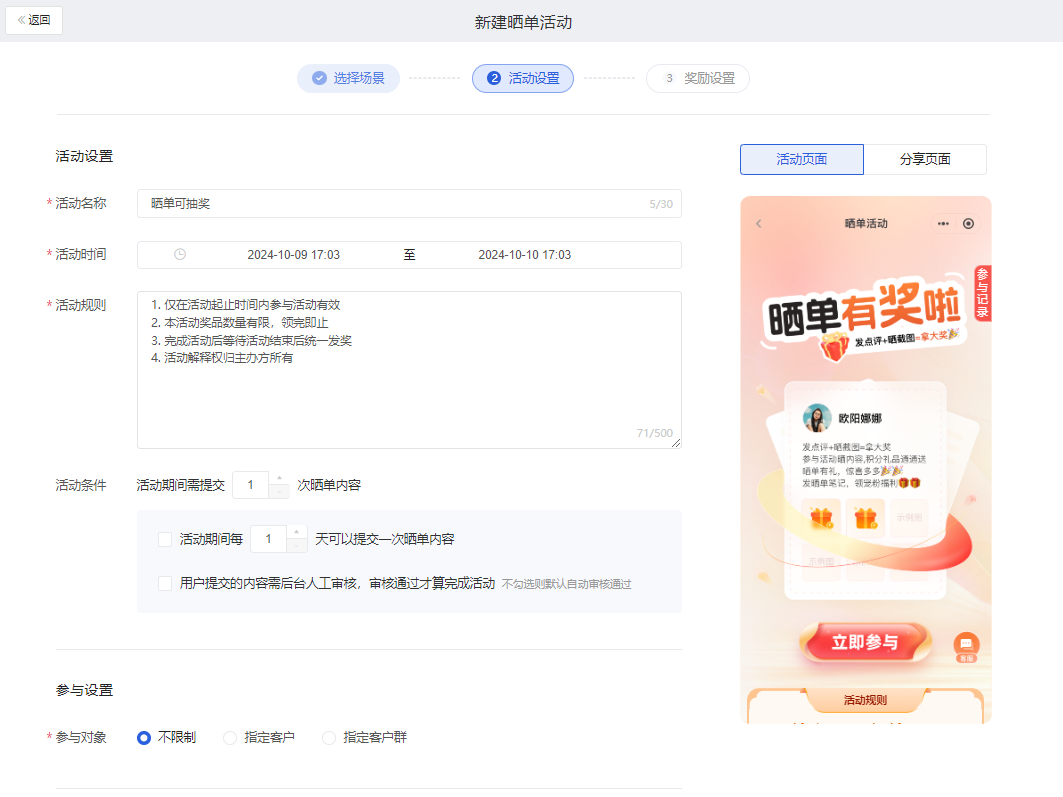Click the red gift box icon on banner
This screenshot has width=1063, height=797.
tap(835, 347)
